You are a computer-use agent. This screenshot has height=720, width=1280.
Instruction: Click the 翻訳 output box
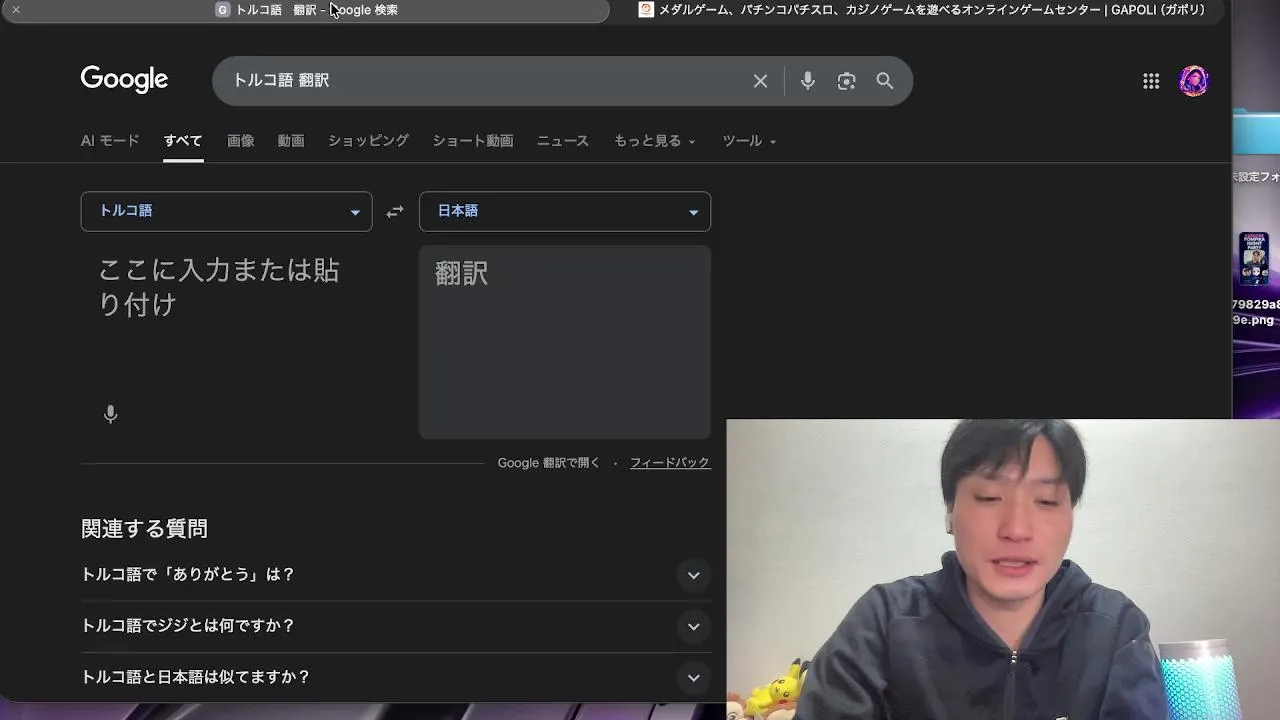(x=565, y=342)
